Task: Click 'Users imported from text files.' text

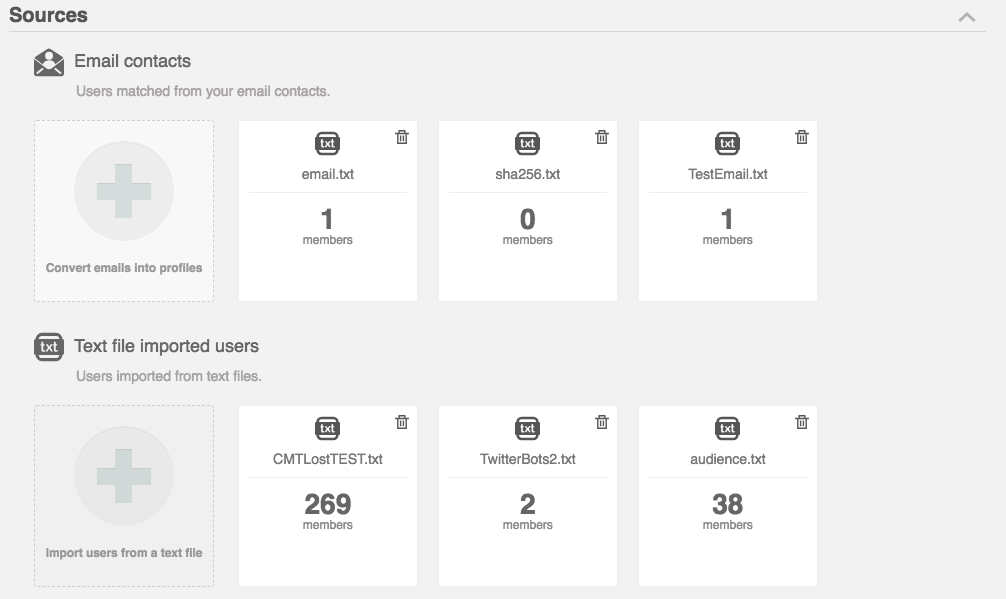Action: [169, 376]
